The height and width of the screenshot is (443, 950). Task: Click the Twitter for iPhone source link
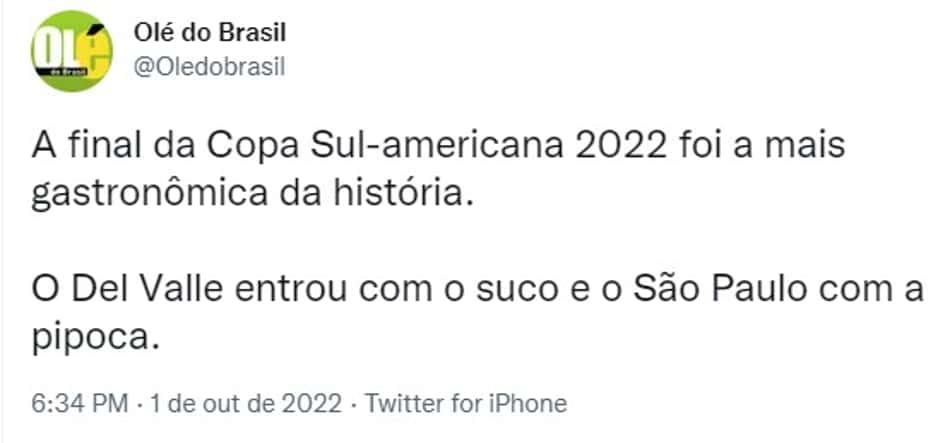(465, 404)
